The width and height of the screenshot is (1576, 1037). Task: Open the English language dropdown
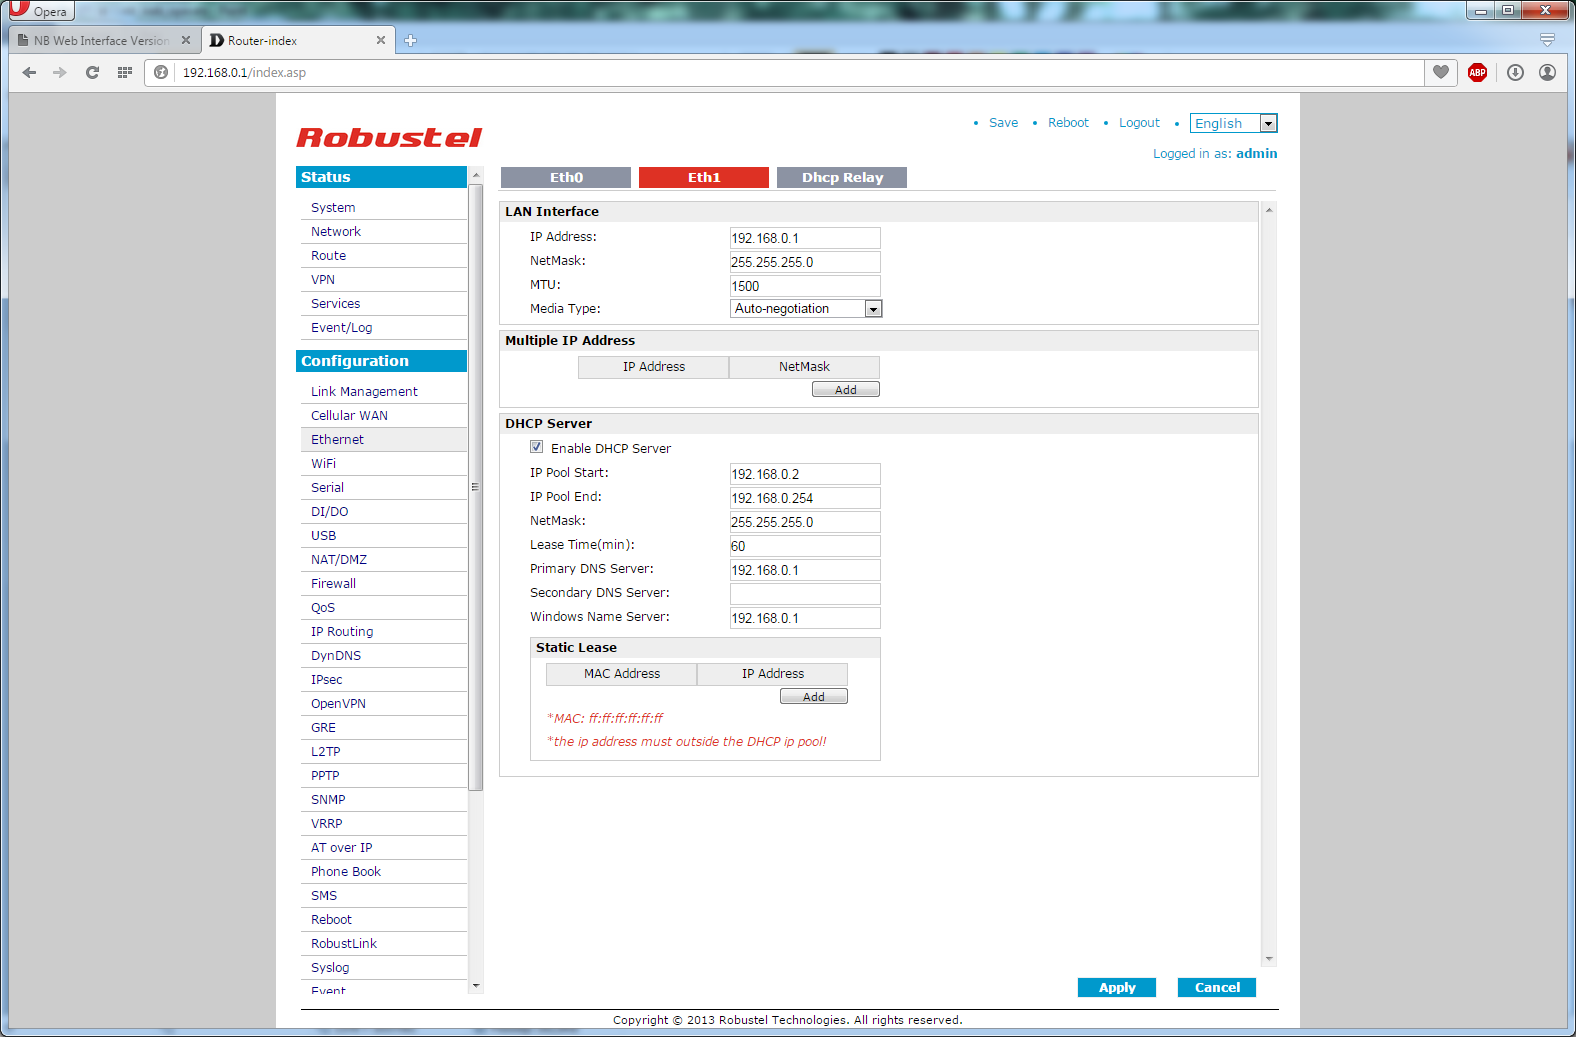[1233, 123]
